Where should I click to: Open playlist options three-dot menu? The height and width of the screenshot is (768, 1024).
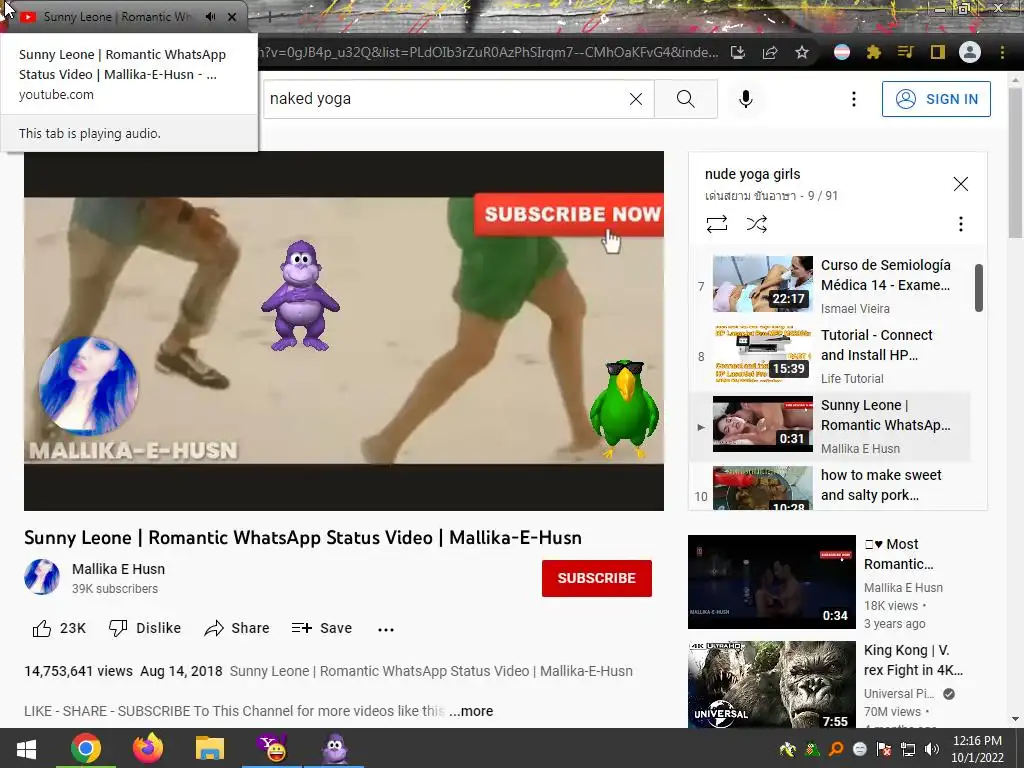pos(961,224)
